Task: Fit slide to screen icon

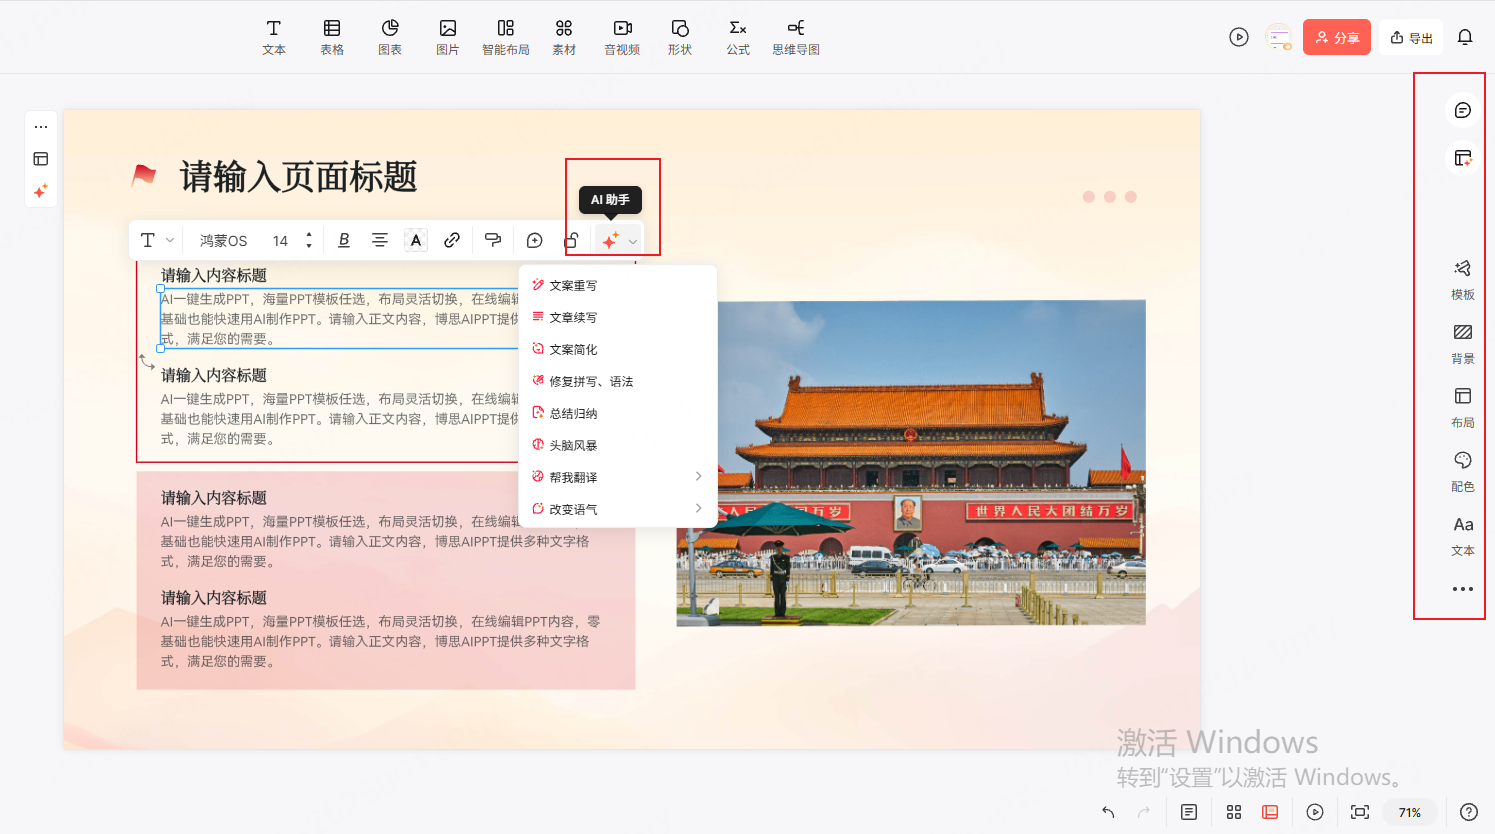Action: point(1360,812)
